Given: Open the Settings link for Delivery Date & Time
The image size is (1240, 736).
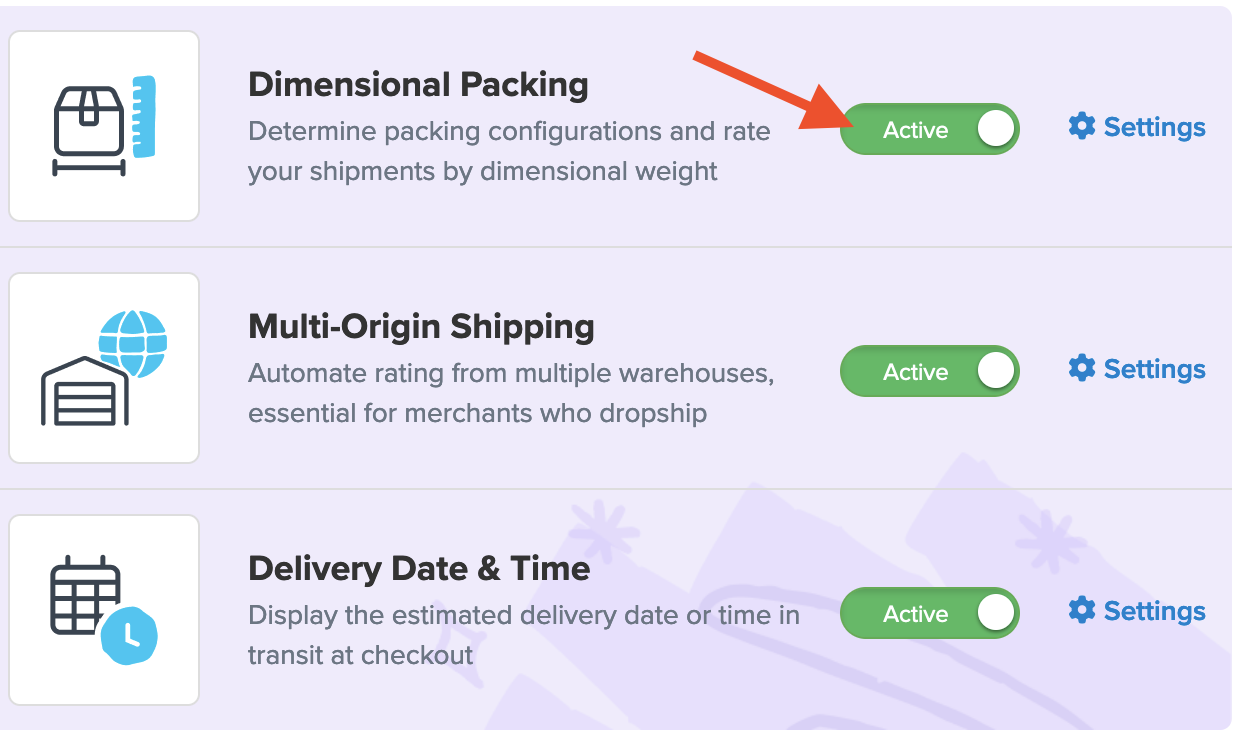Looking at the screenshot, I should (x=1154, y=611).
